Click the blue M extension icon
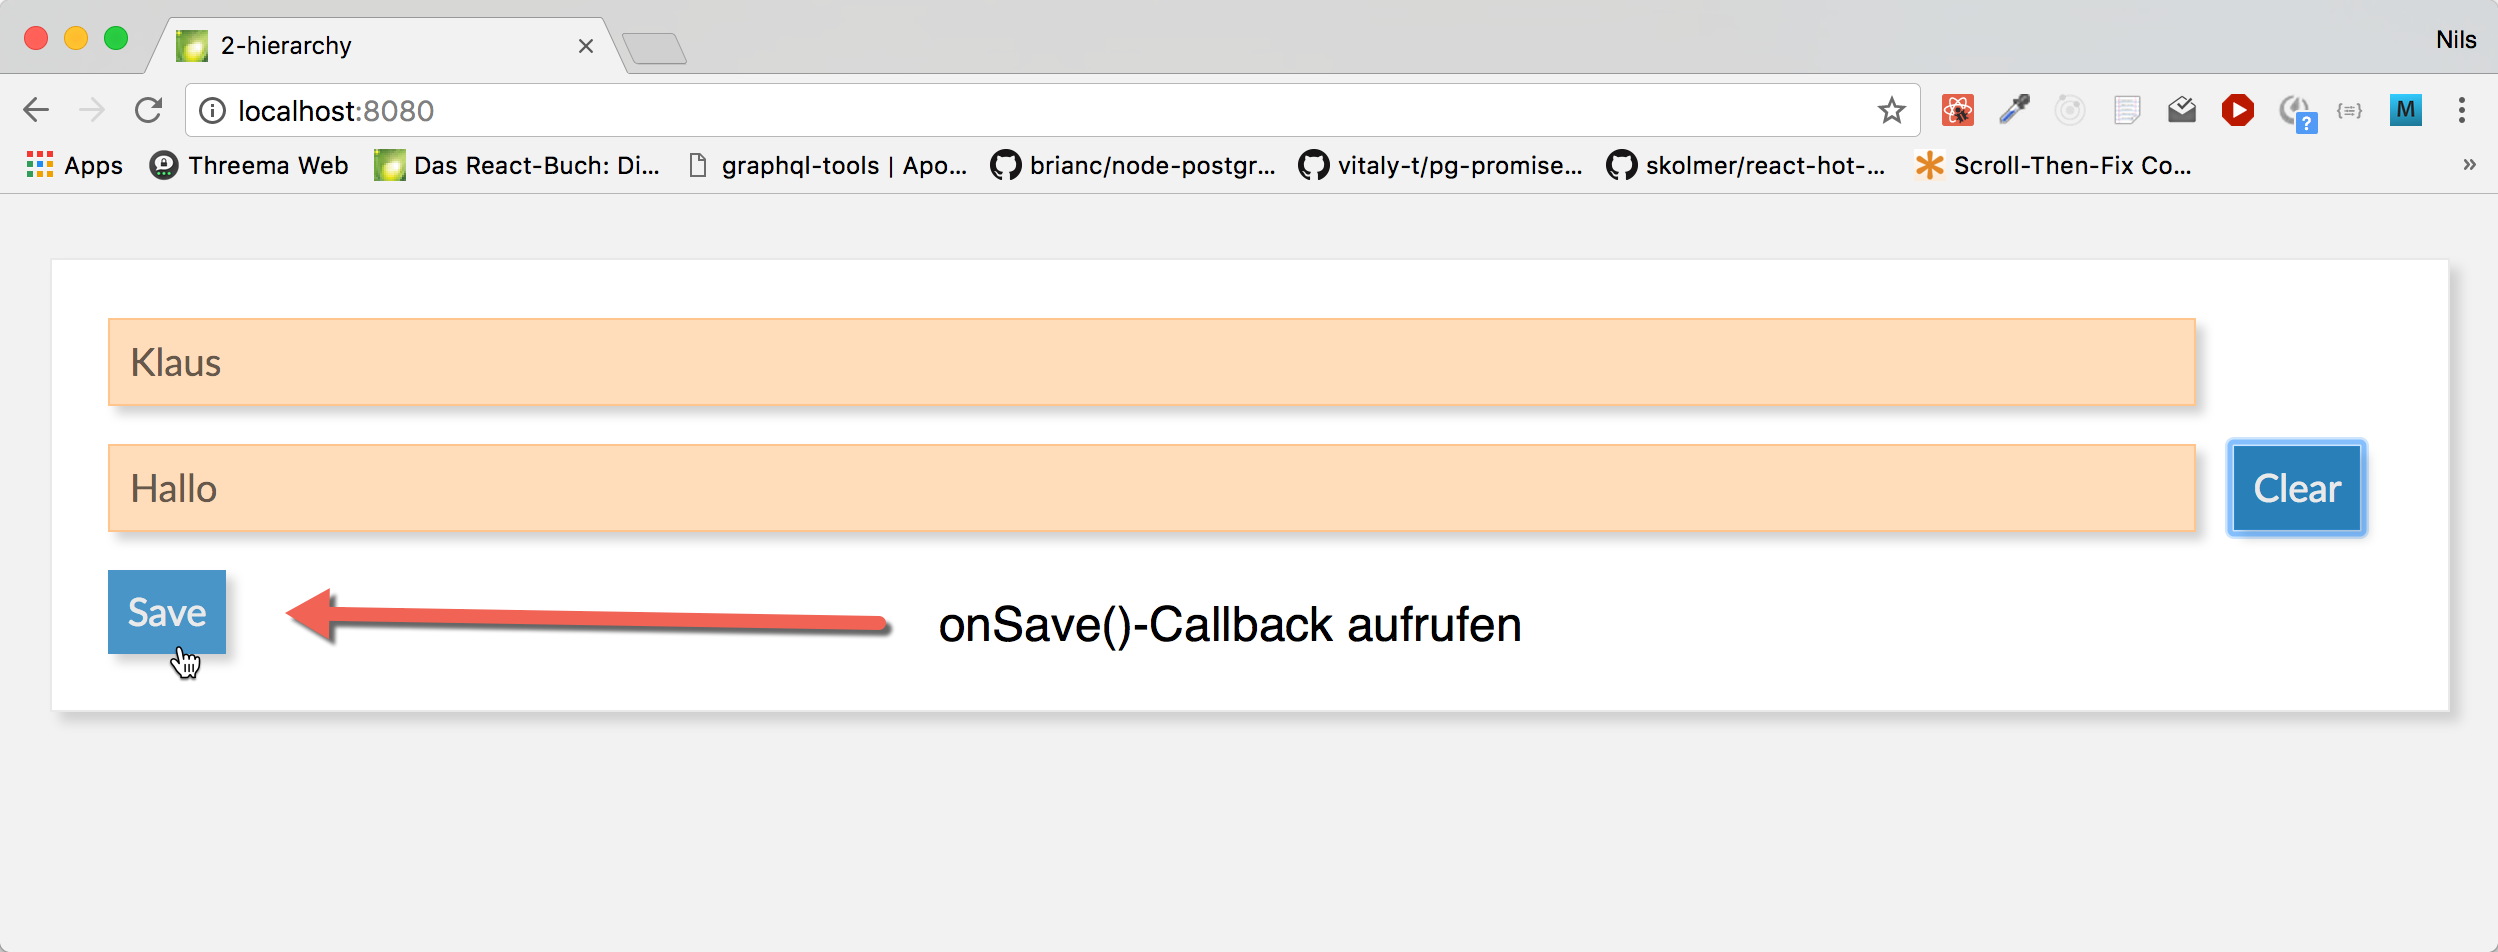Viewport: 2498px width, 952px height. tap(2406, 110)
